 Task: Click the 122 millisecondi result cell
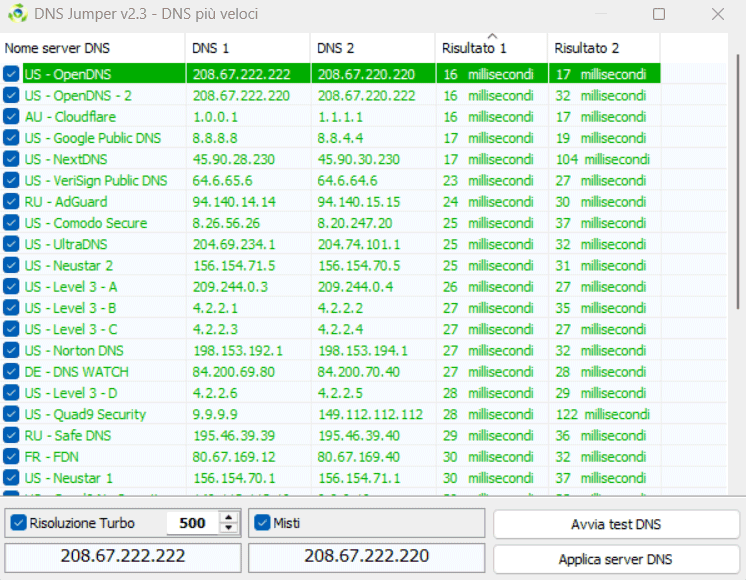coord(603,414)
